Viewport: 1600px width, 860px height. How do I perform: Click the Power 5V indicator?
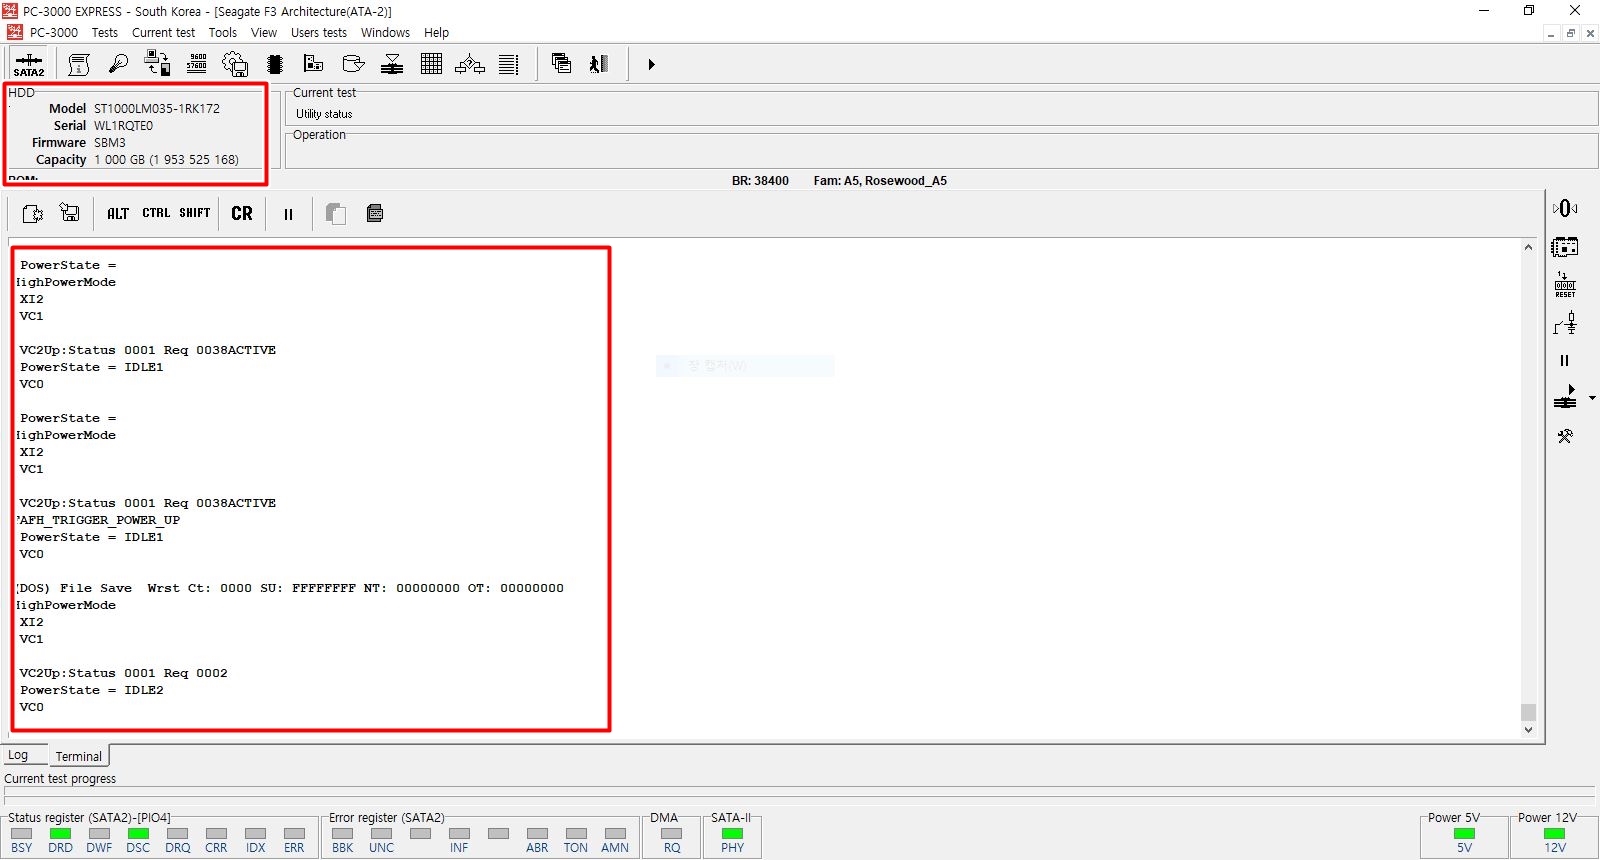point(1464,833)
